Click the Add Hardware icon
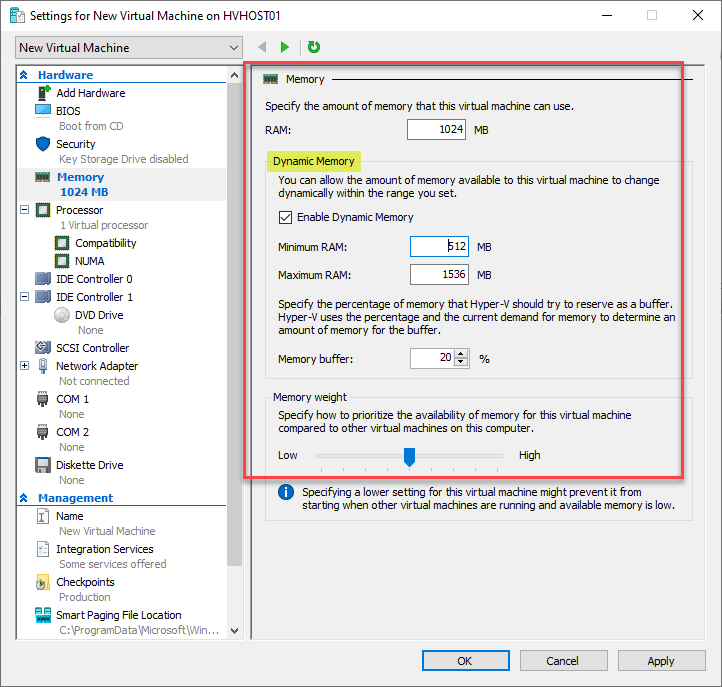The image size is (722, 687). [x=43, y=93]
